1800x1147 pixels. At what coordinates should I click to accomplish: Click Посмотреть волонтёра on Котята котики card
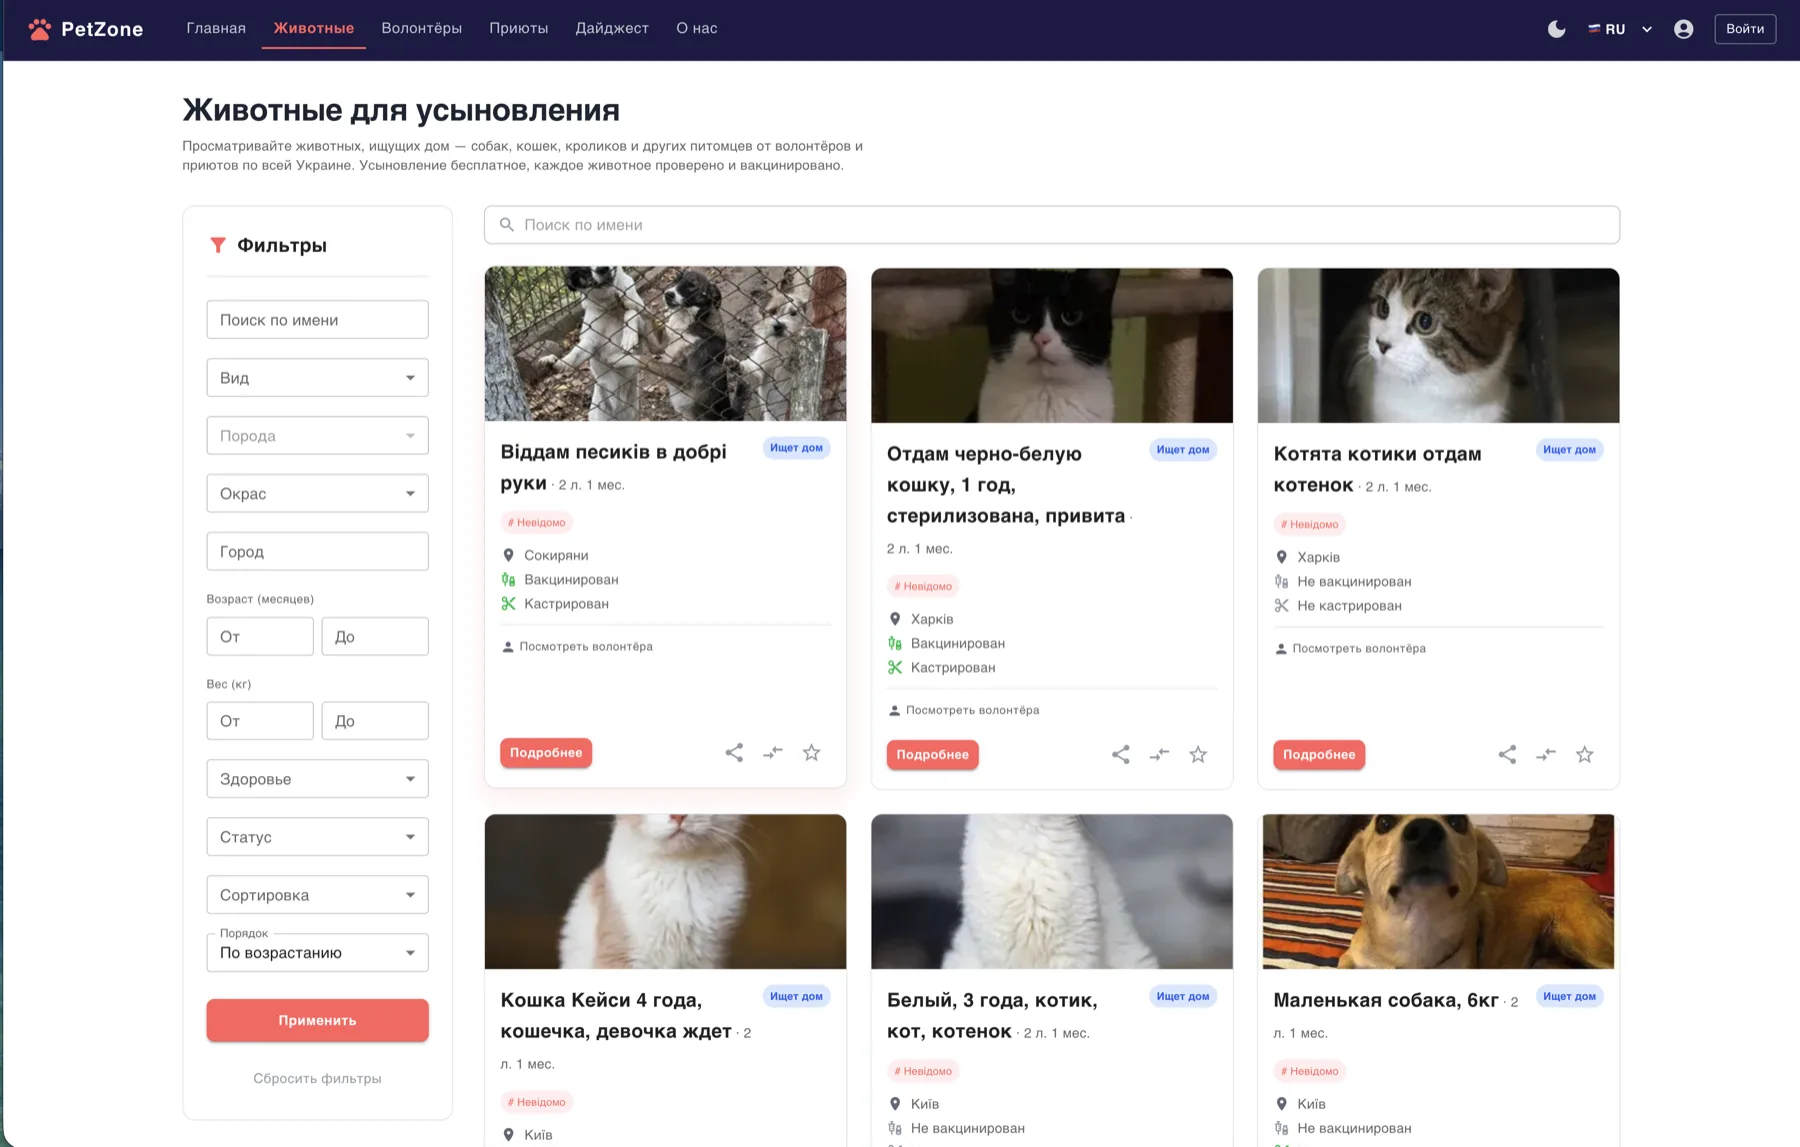point(1350,649)
